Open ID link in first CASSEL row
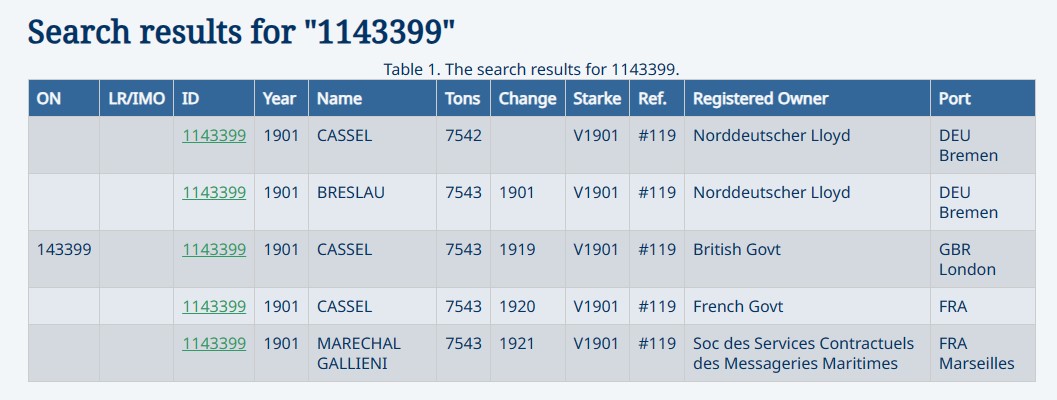 coord(214,135)
